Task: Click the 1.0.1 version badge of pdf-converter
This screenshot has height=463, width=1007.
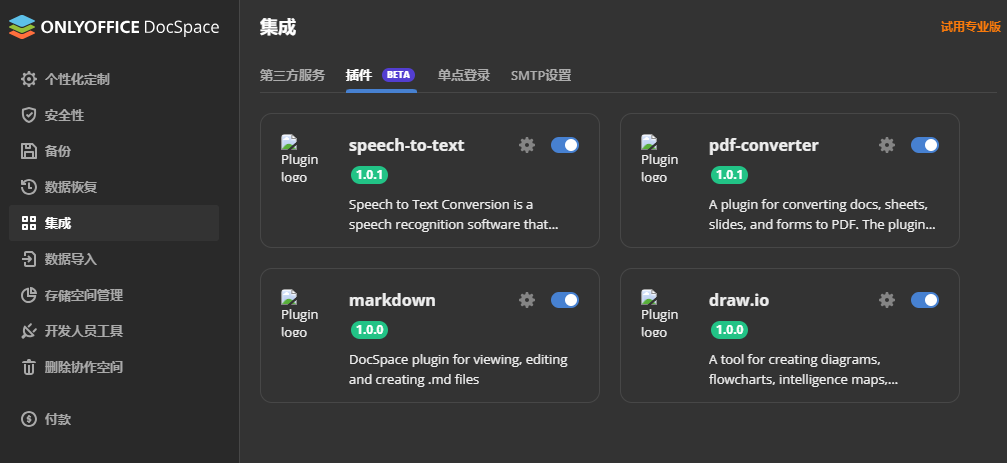Action: coord(730,175)
